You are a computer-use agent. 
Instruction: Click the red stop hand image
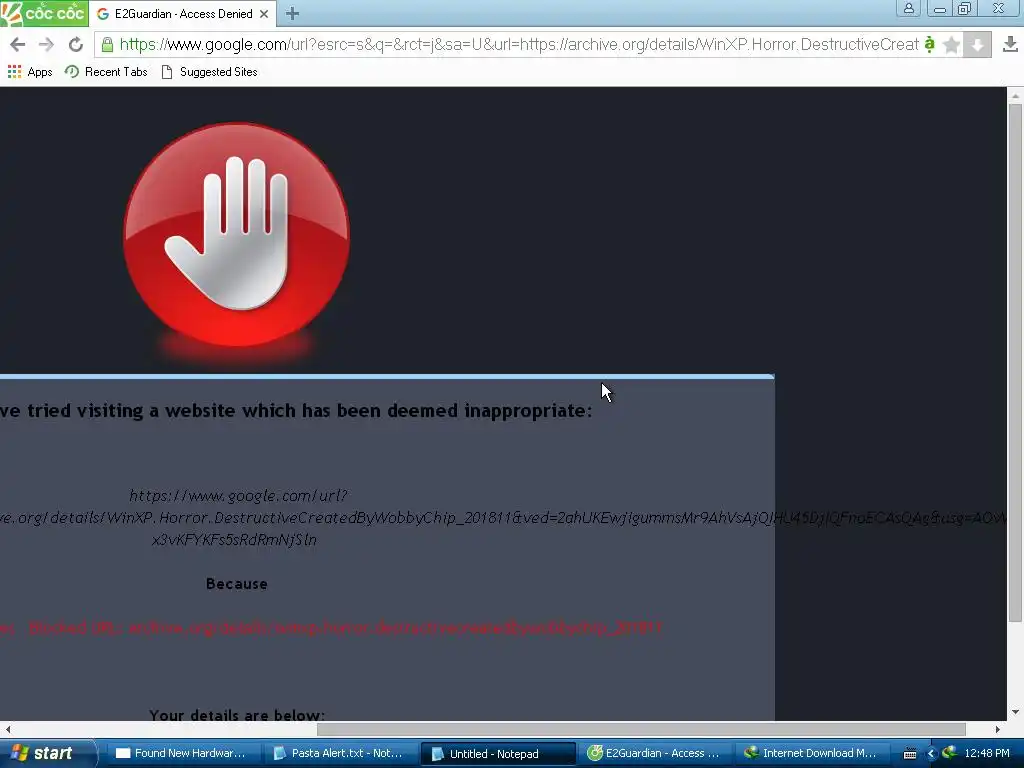(236, 235)
